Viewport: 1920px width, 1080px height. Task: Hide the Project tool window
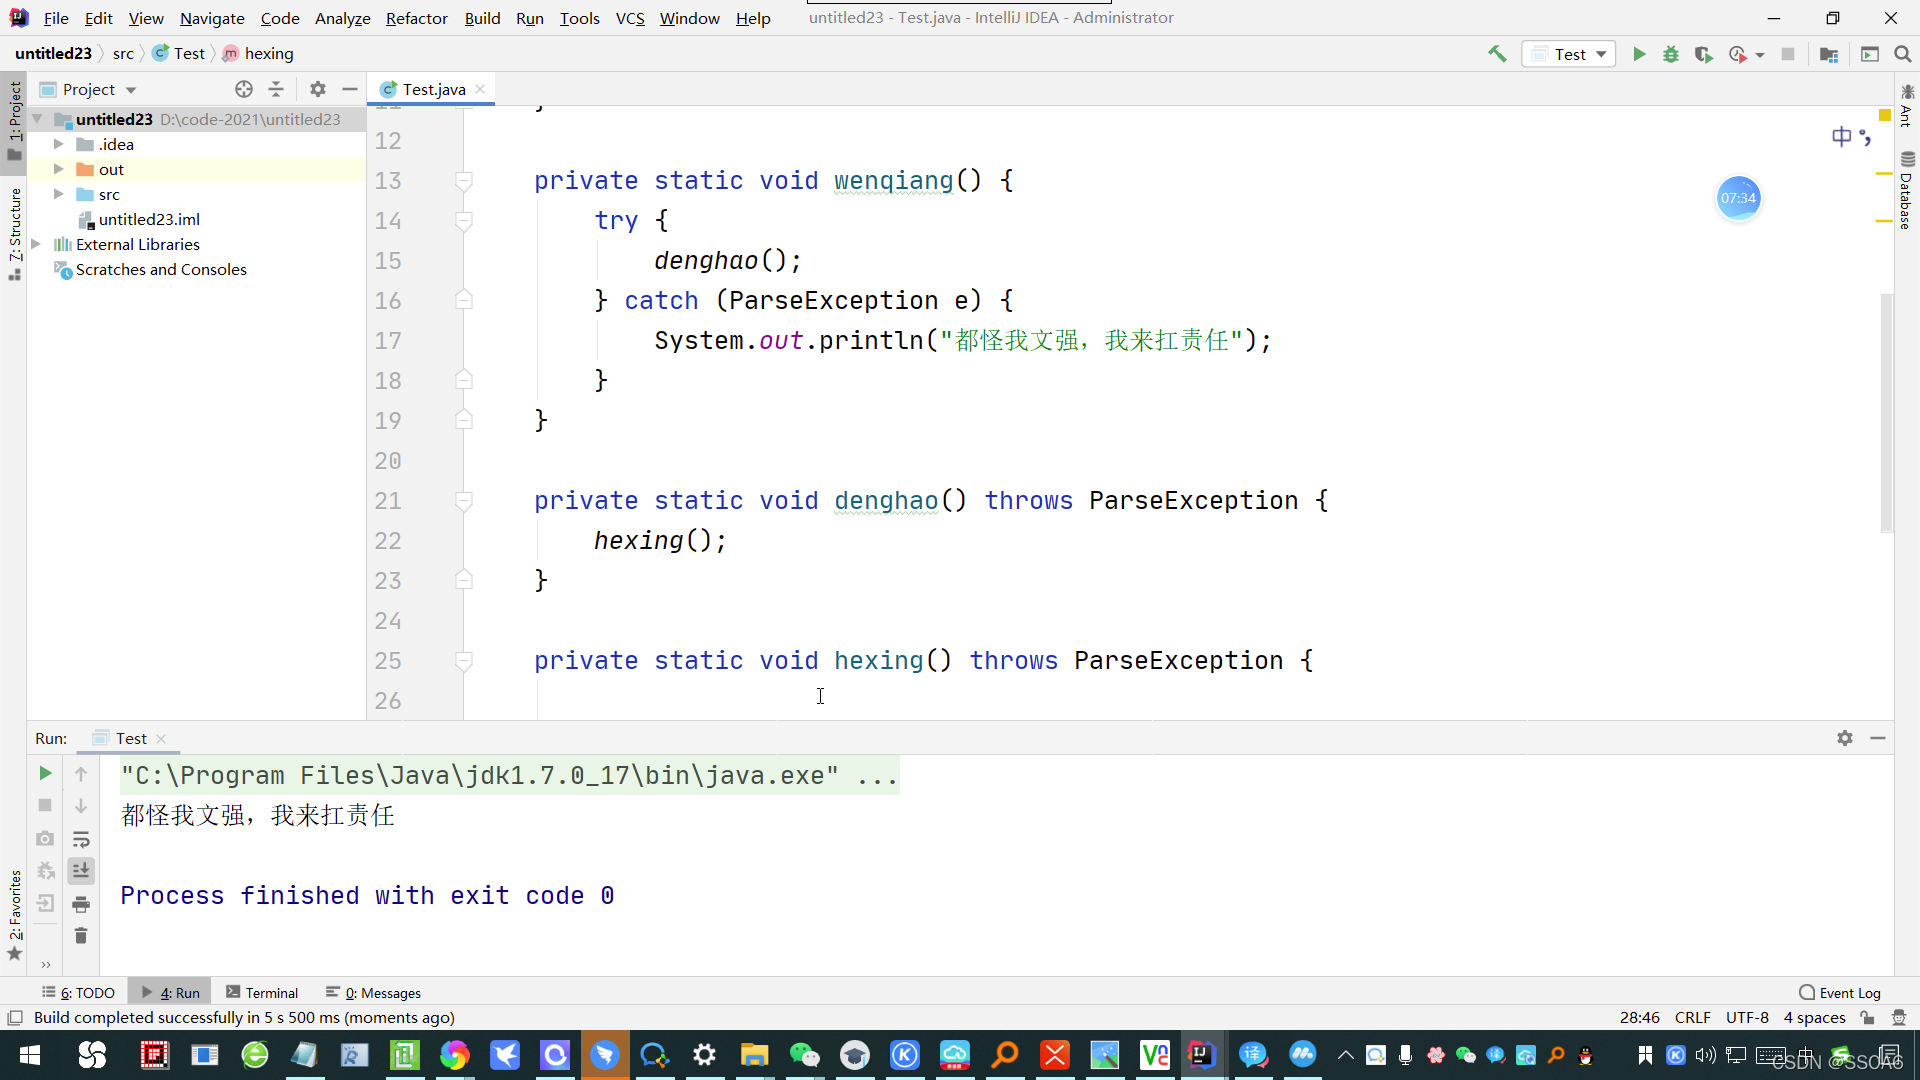(x=349, y=89)
